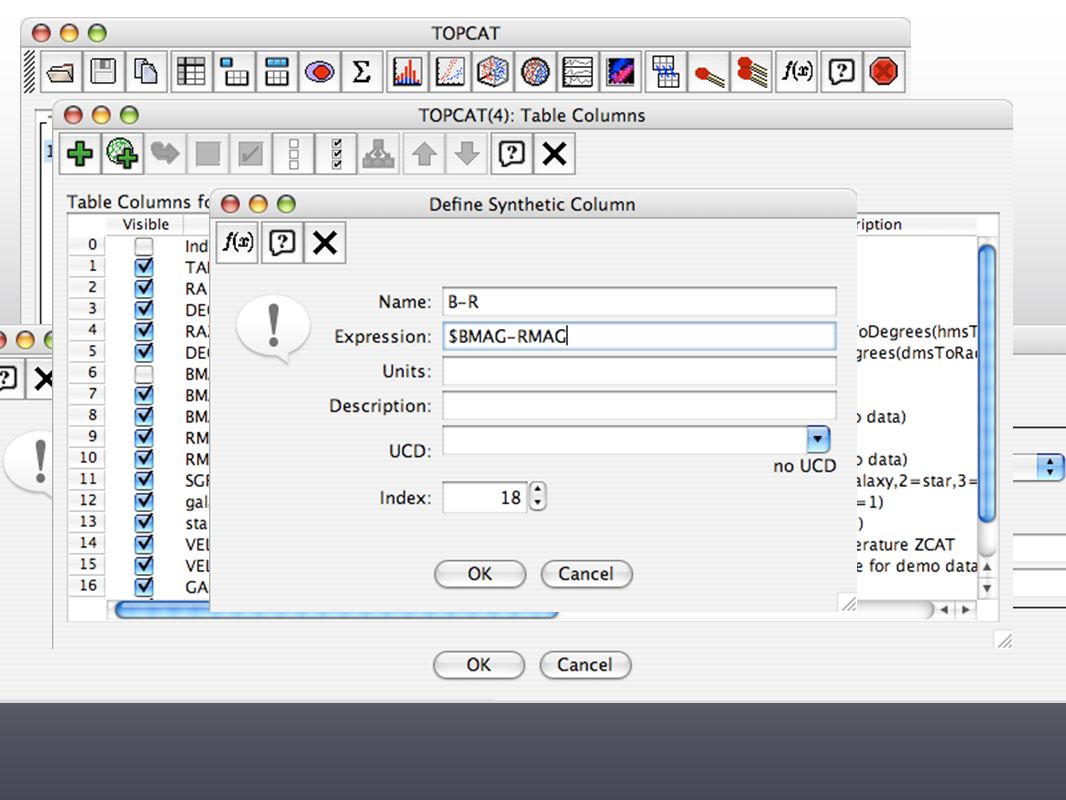This screenshot has width=1066, height=800.
Task: Click the lower OK button below the table
Action: (479, 665)
